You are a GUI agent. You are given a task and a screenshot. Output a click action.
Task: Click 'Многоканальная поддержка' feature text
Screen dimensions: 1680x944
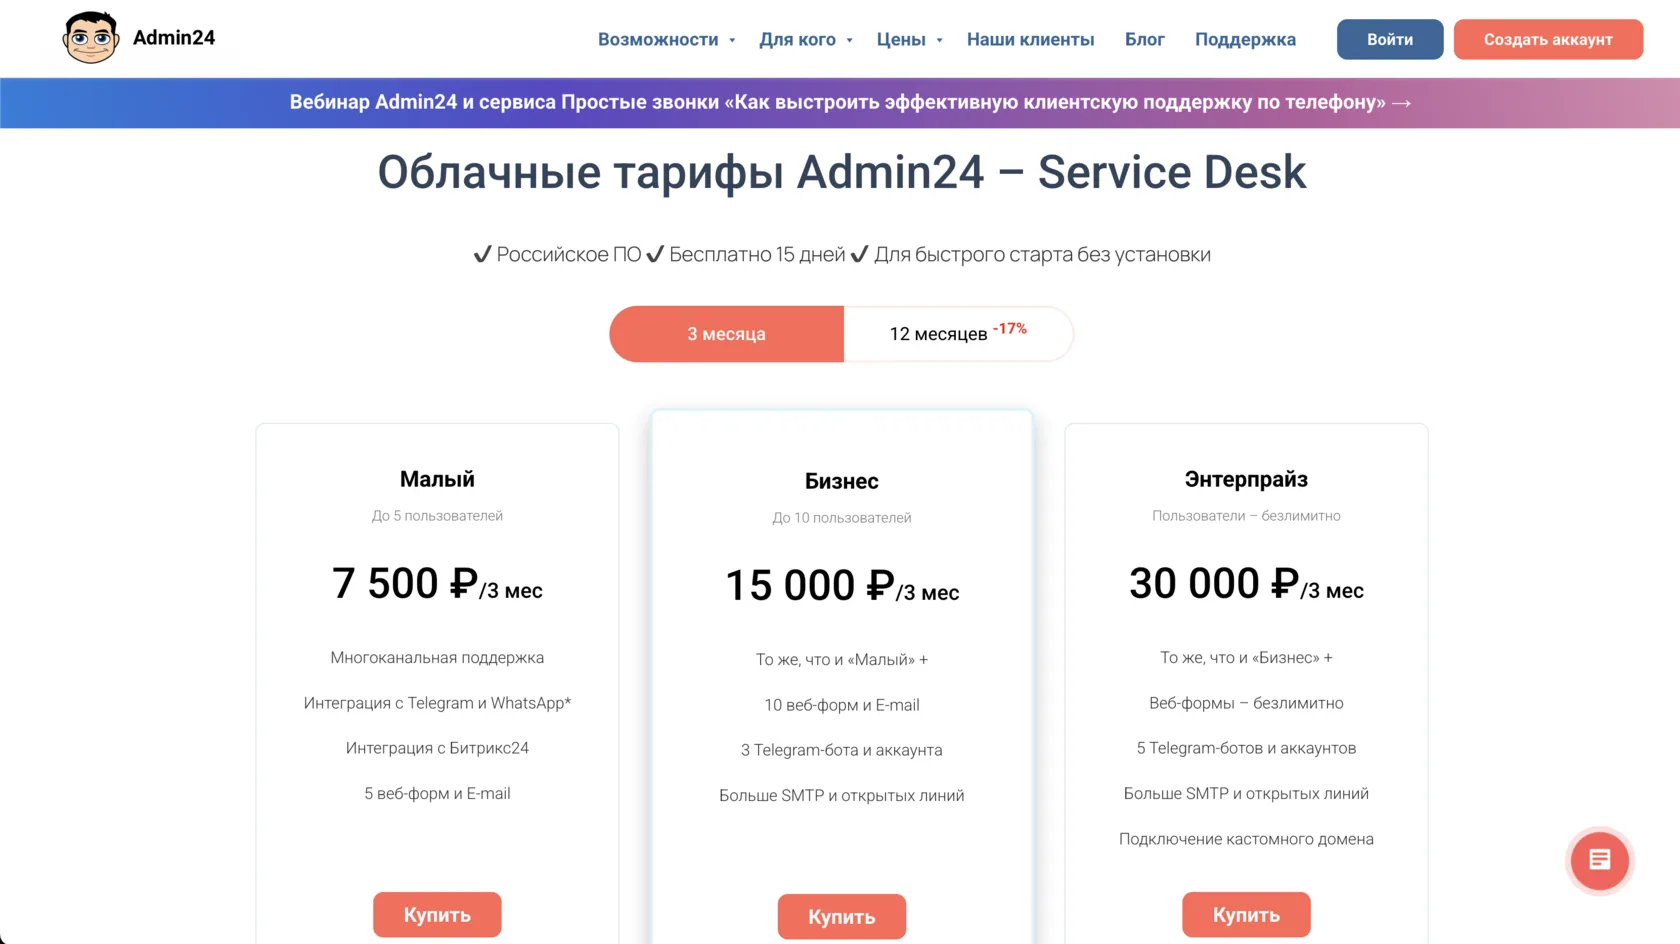[437, 658]
